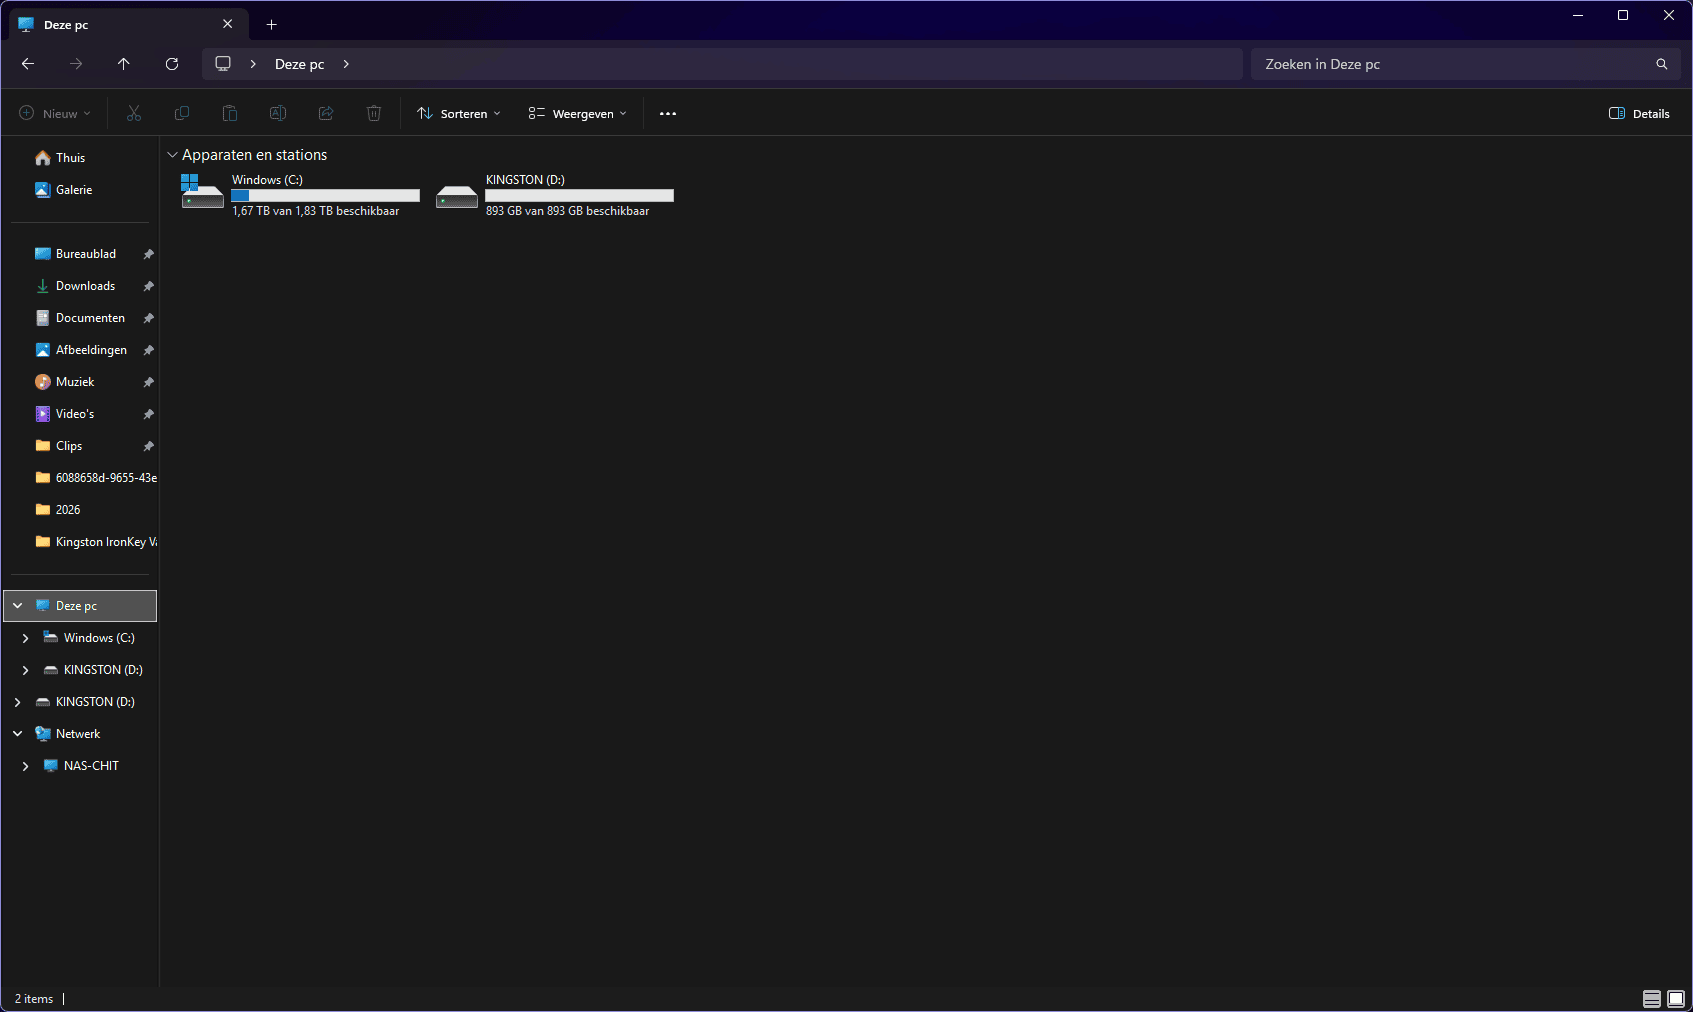Click the Zoeken in Deze pc search field
This screenshot has width=1693, height=1012.
point(1450,64)
